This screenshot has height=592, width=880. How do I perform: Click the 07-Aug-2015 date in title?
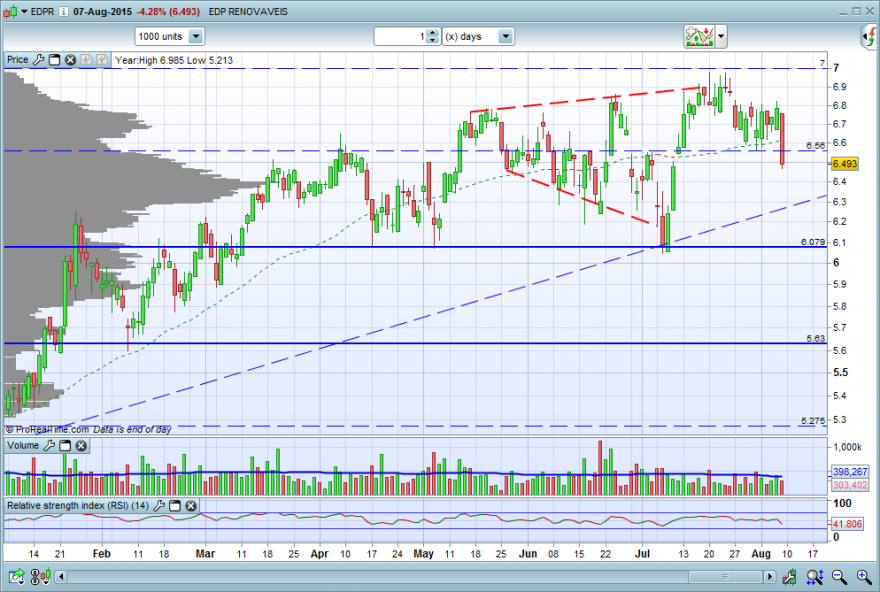102,11
